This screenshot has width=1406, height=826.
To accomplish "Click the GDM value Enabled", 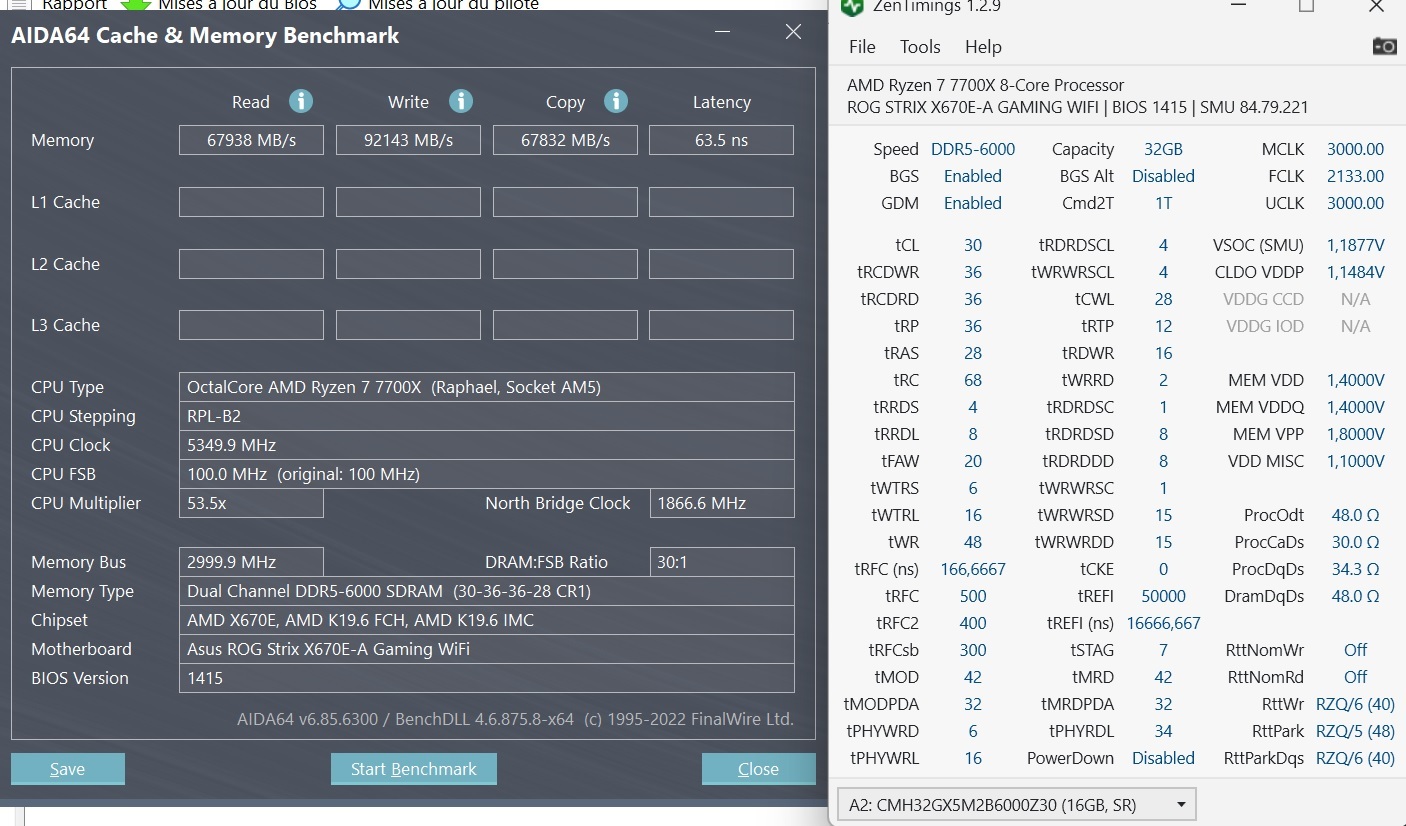I will point(973,203).
